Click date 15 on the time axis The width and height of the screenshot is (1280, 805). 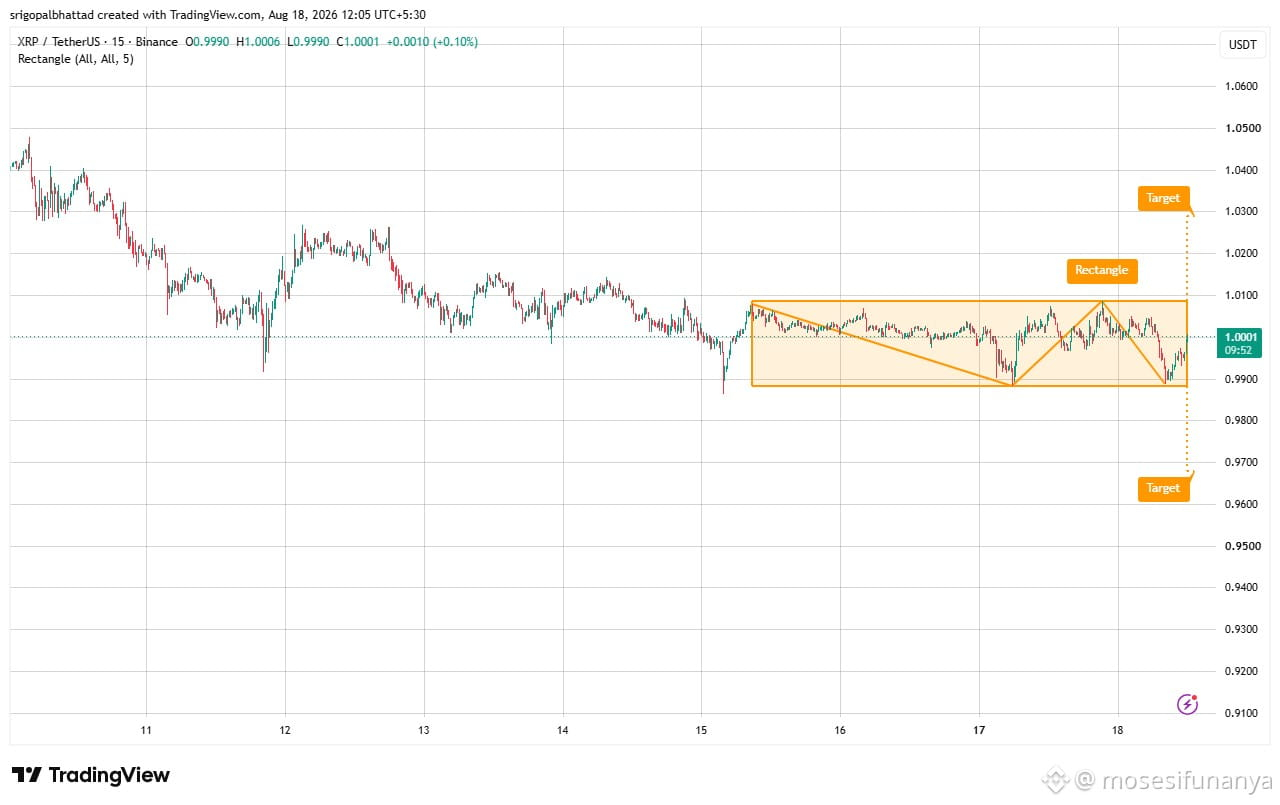coord(701,730)
